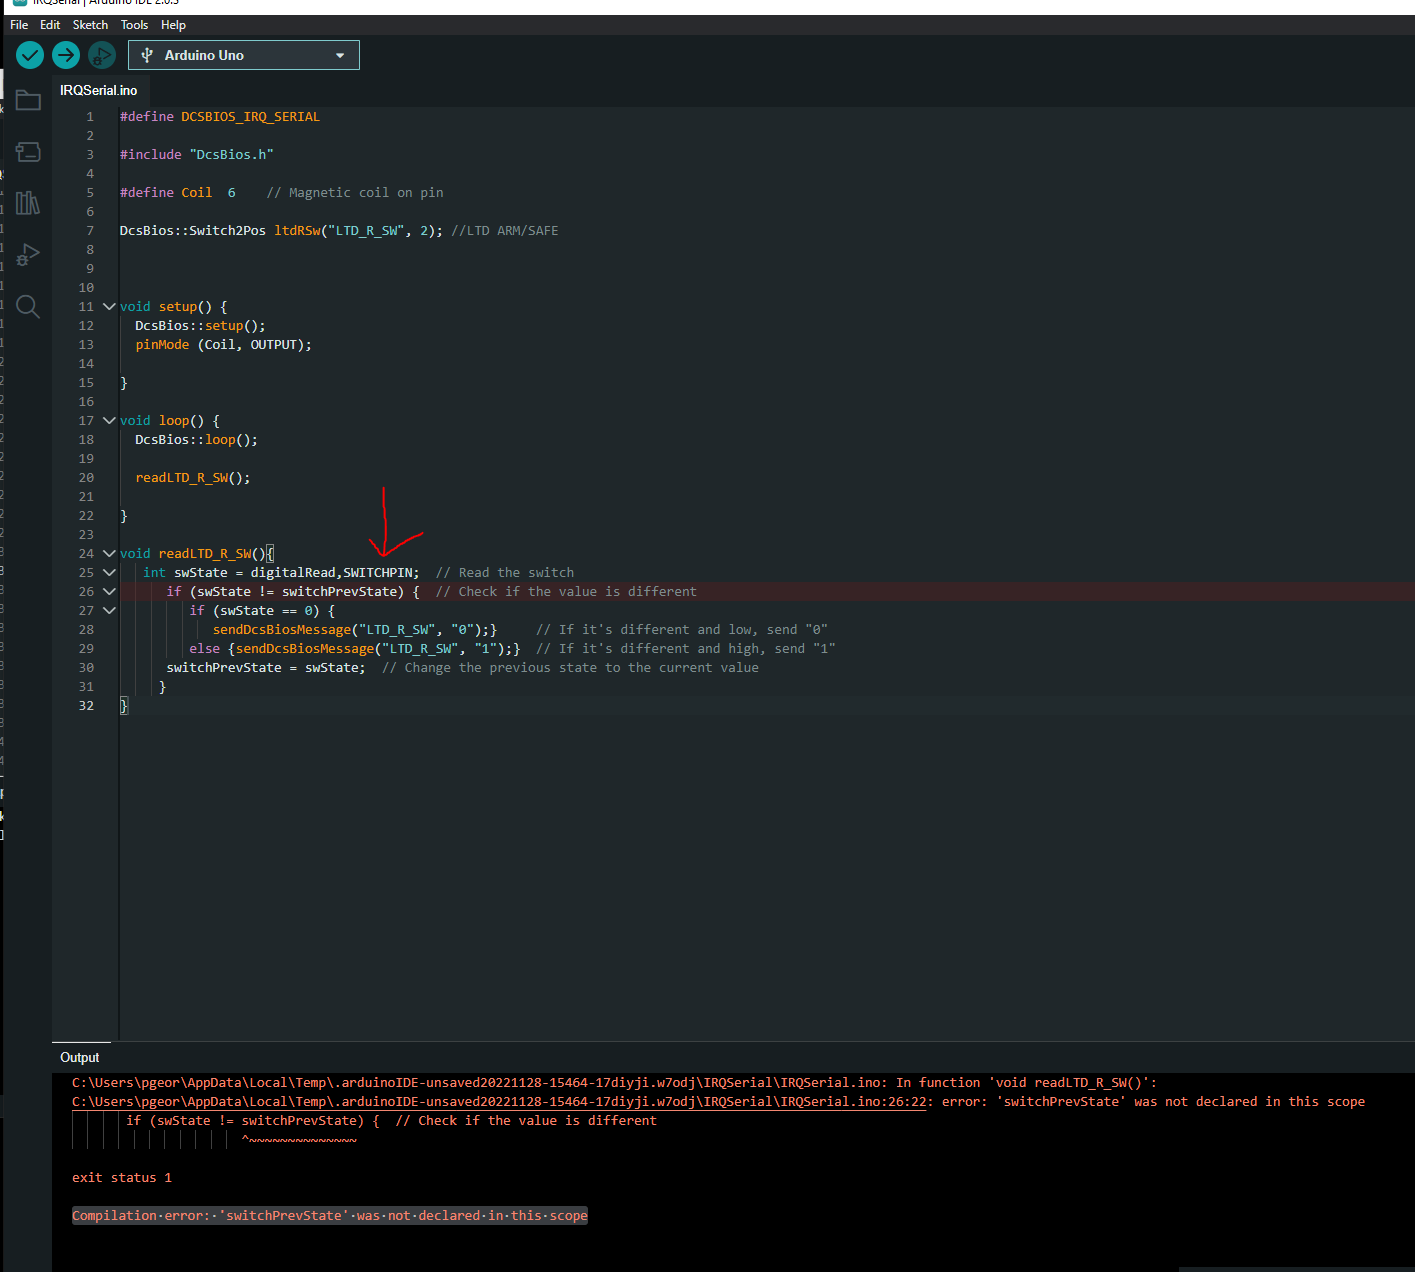
Task: Collapse fold arrow on line 27
Action: [x=109, y=611]
